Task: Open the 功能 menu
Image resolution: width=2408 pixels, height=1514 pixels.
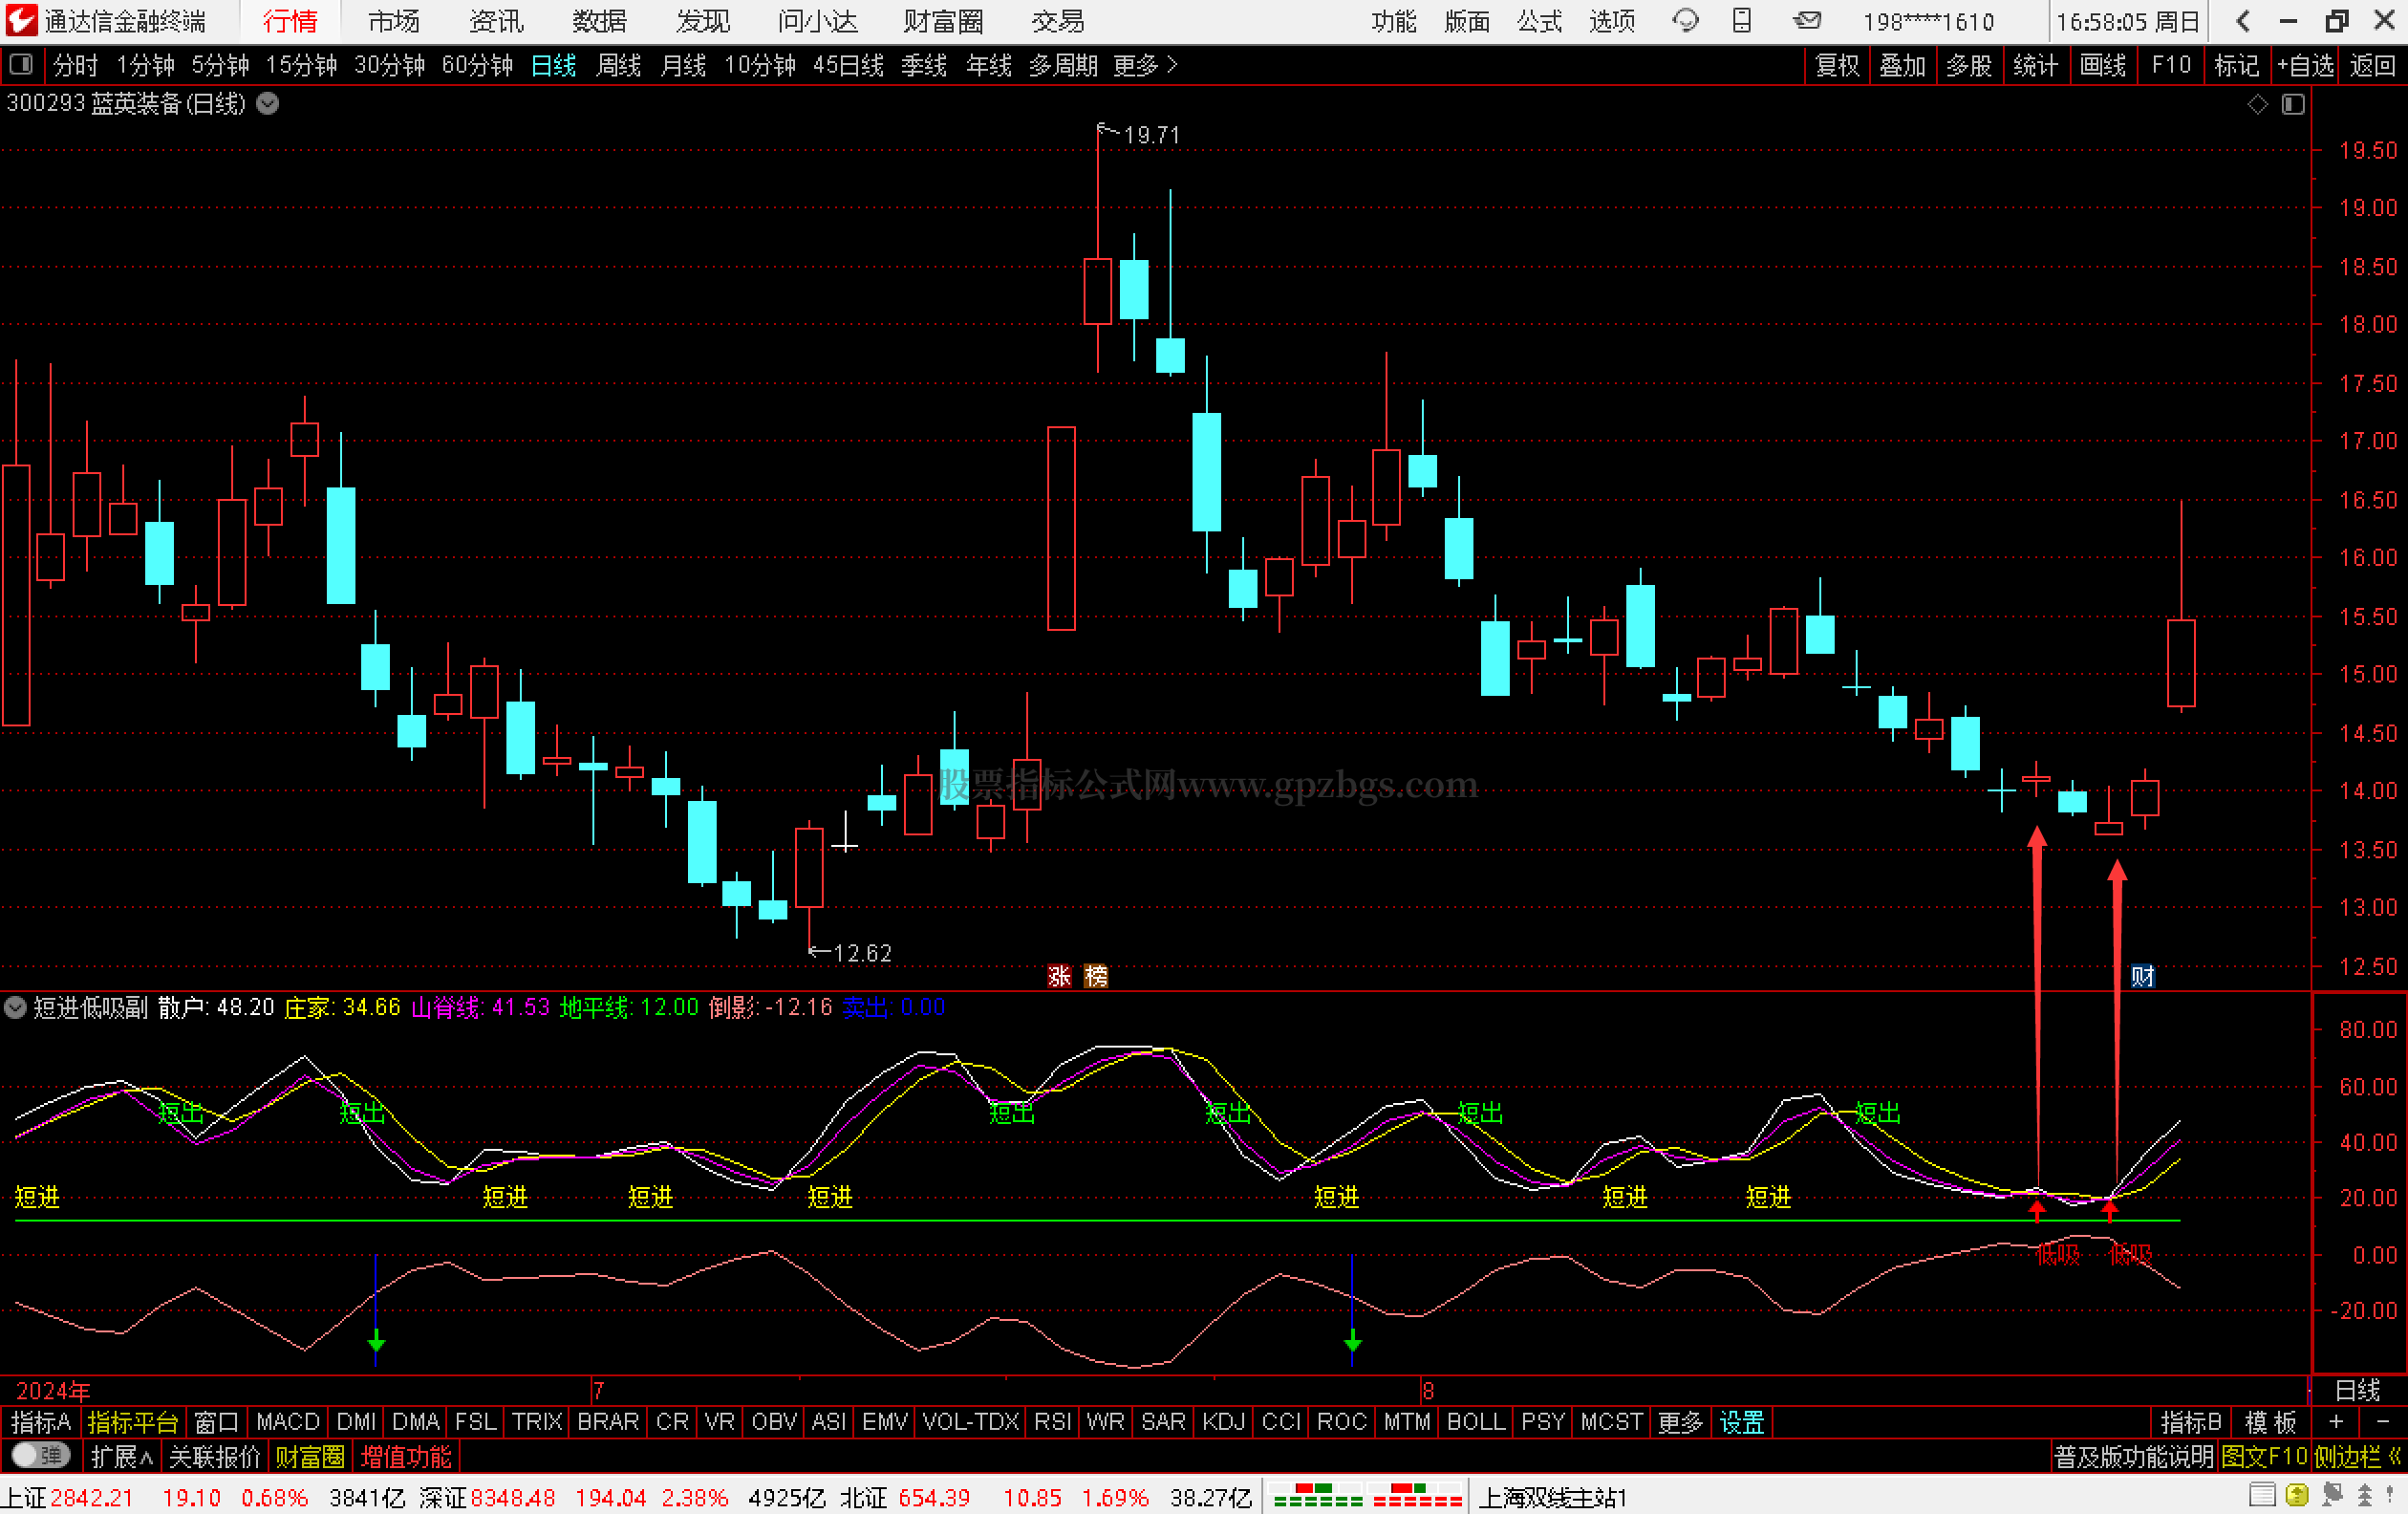Action: [1394, 21]
